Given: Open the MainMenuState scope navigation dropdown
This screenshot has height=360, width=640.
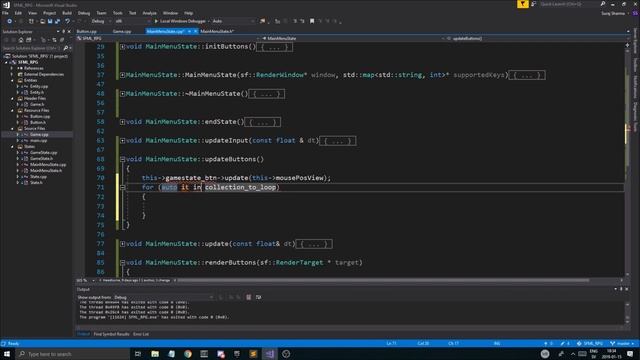Looking at the screenshot, I should click(351, 39).
